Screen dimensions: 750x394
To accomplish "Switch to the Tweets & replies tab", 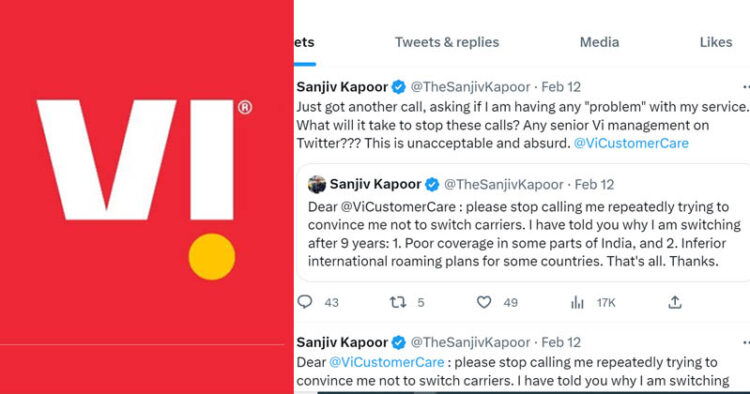I will 447,42.
